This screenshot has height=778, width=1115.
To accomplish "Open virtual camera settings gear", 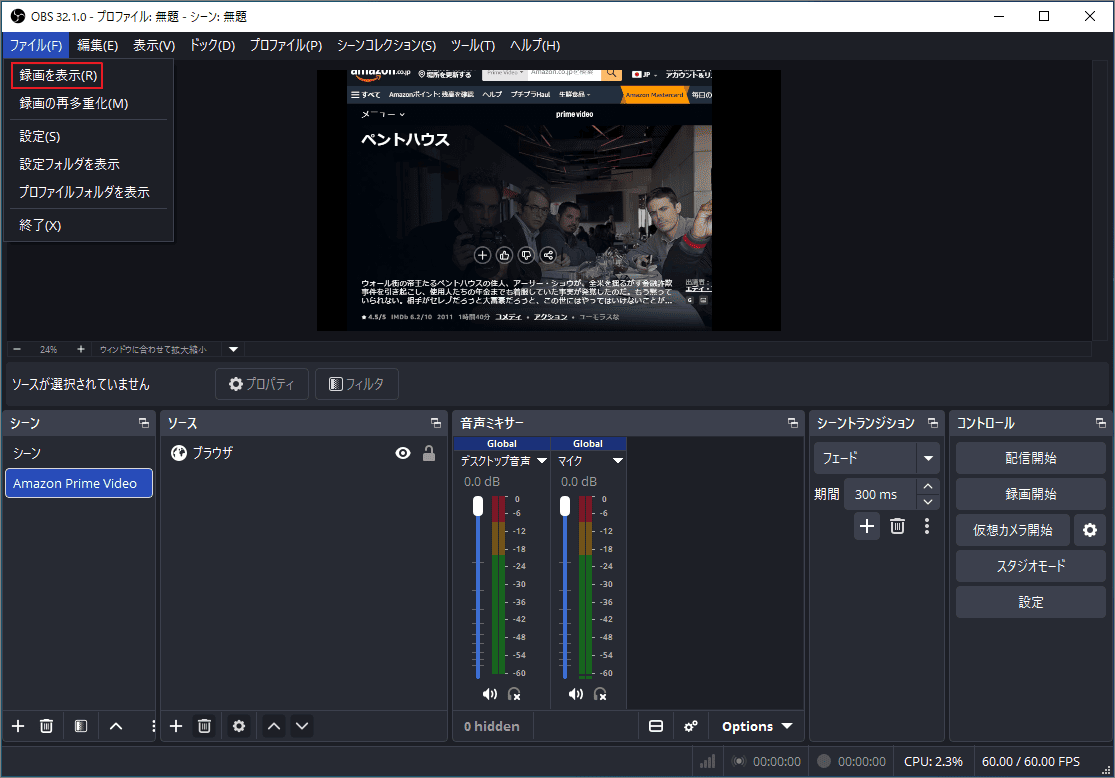I will coord(1089,530).
